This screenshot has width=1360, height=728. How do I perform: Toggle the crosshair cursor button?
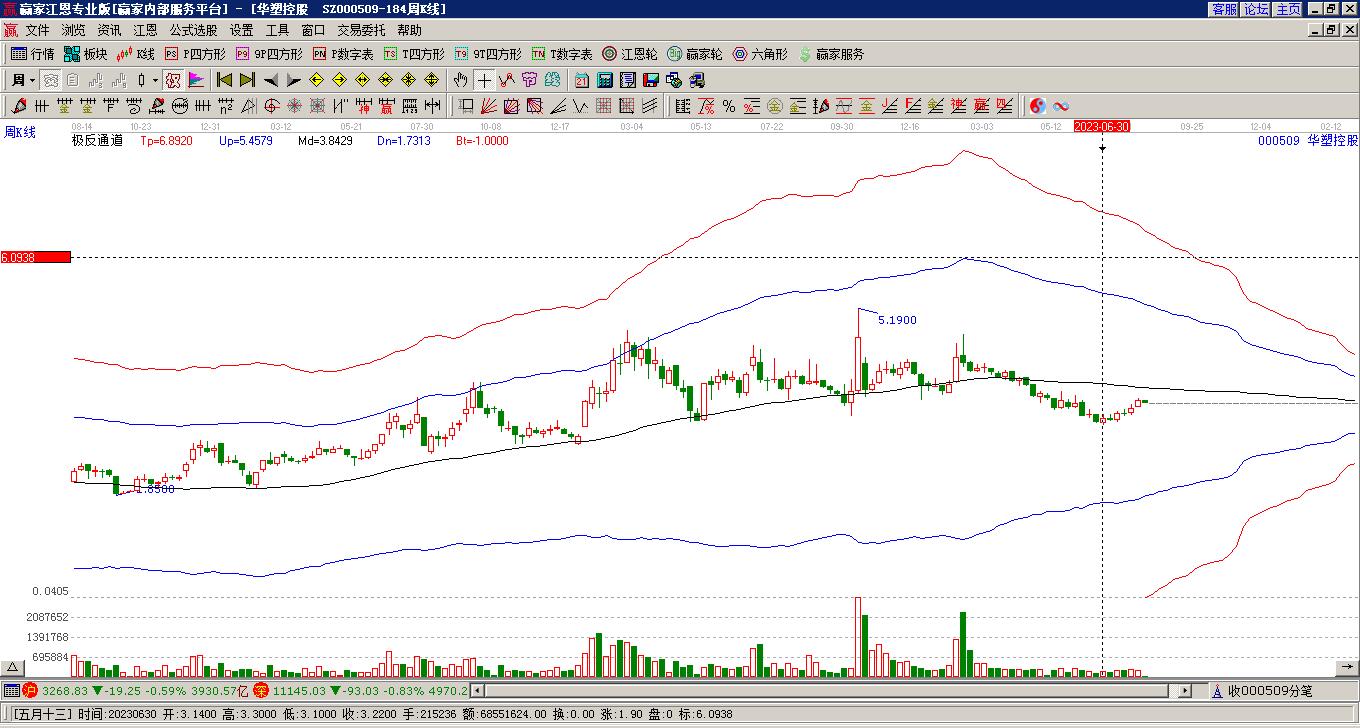(484, 80)
